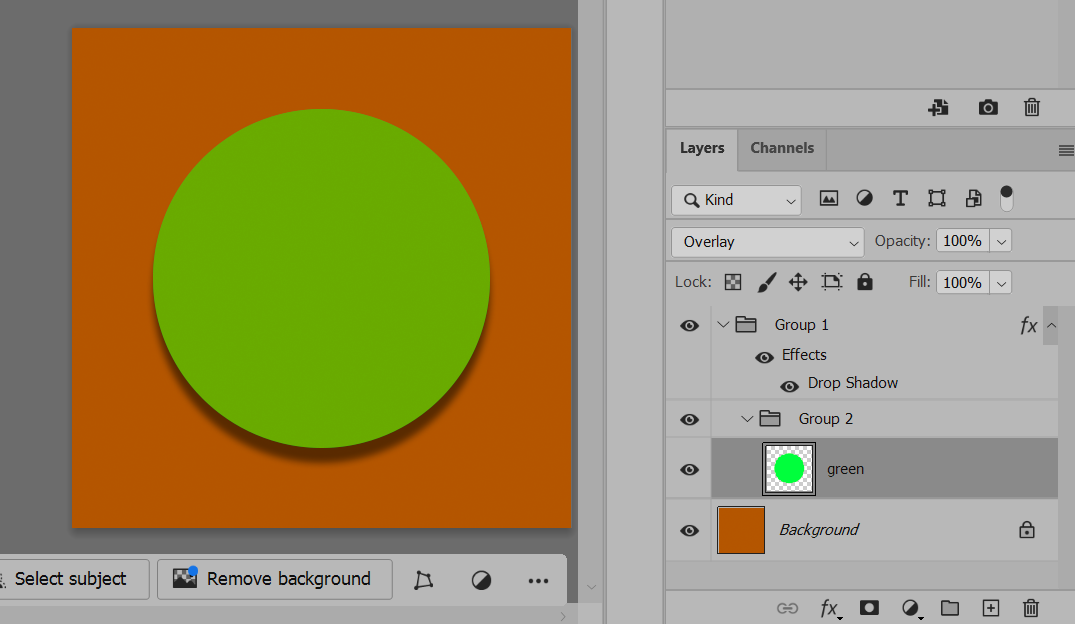This screenshot has height=624, width=1075.
Task: Open the Fill slider dropdown arrow
Action: point(1001,283)
